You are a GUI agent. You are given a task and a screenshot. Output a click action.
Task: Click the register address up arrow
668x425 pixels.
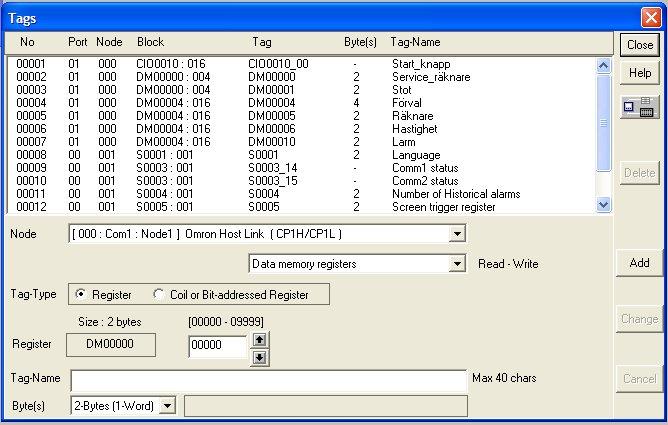[259, 340]
